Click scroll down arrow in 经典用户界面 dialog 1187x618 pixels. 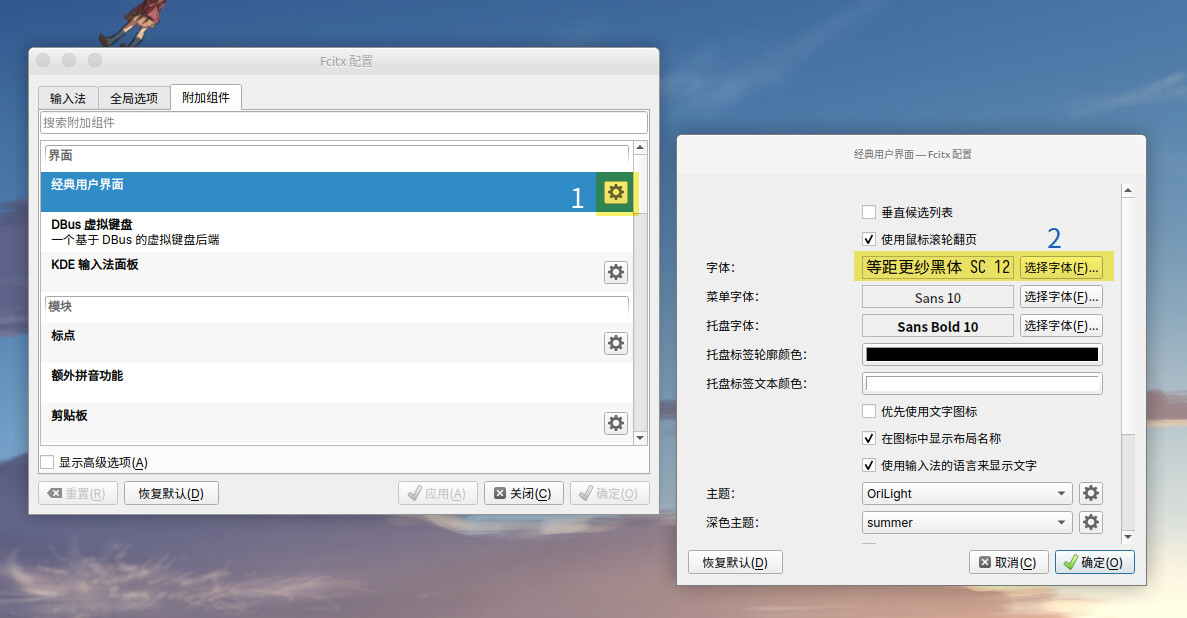pos(1128,537)
